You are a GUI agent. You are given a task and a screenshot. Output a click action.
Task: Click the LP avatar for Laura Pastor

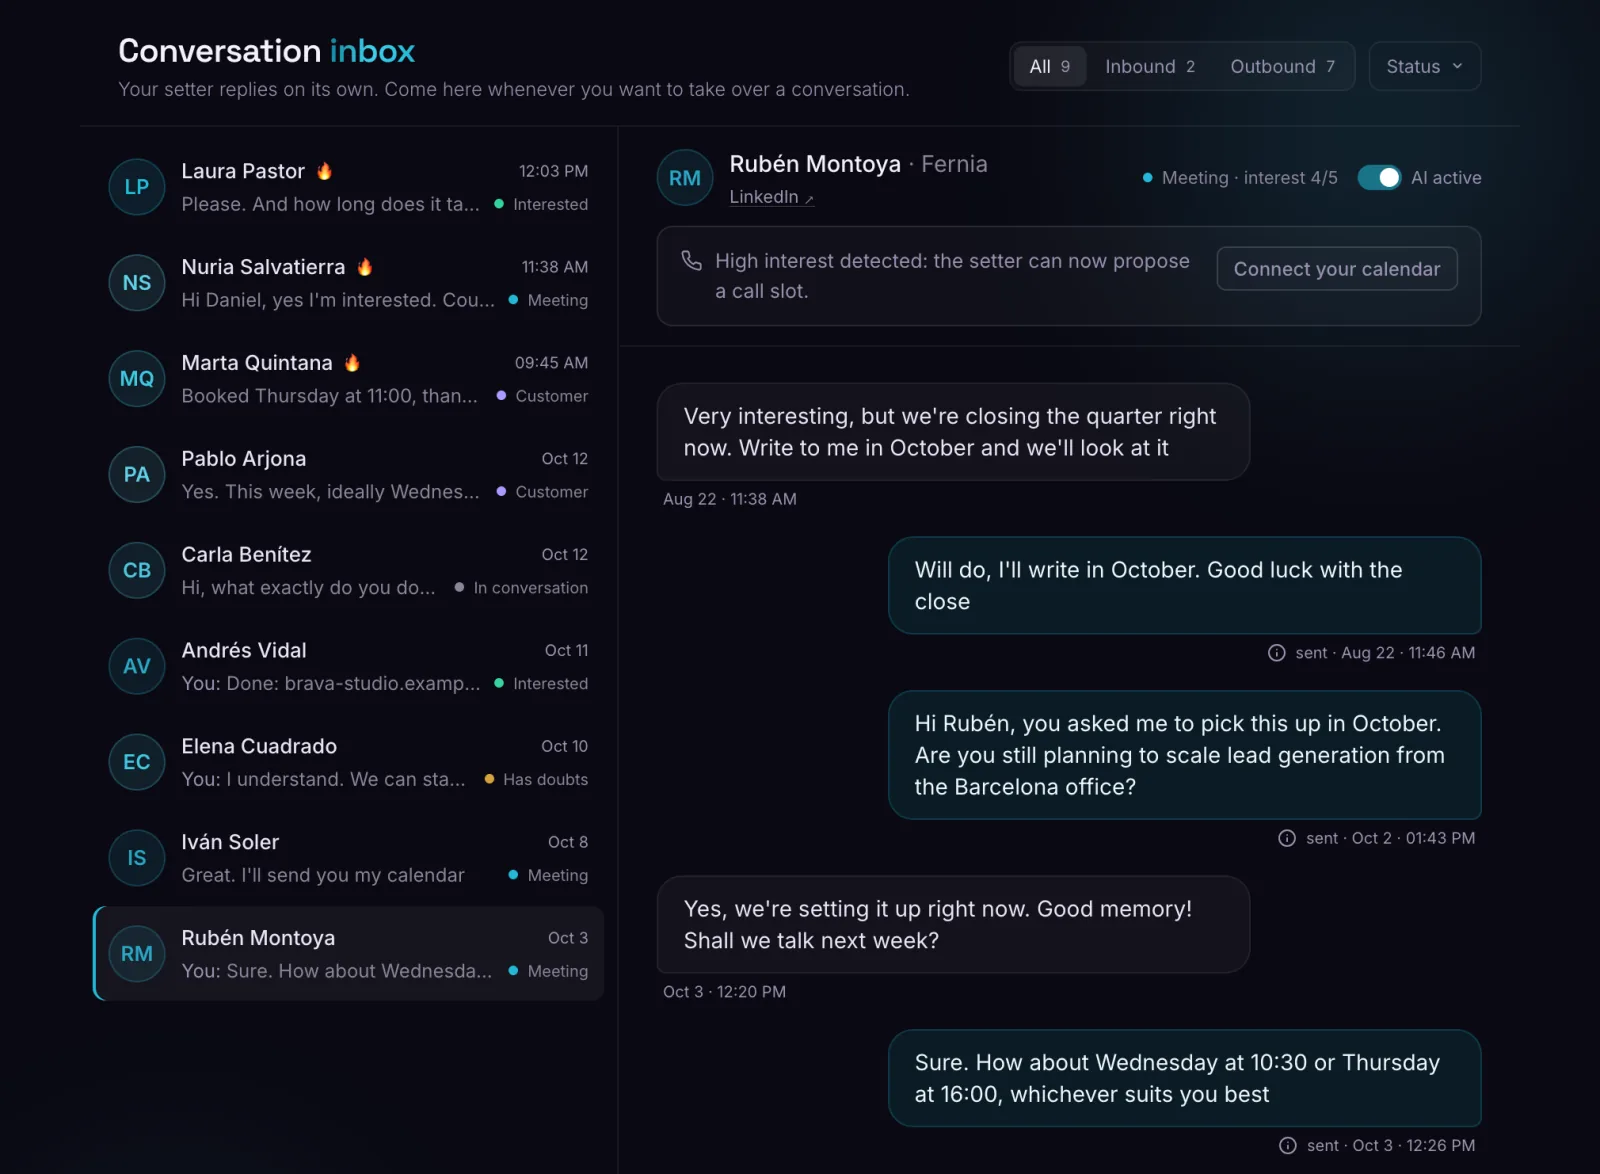tap(137, 187)
